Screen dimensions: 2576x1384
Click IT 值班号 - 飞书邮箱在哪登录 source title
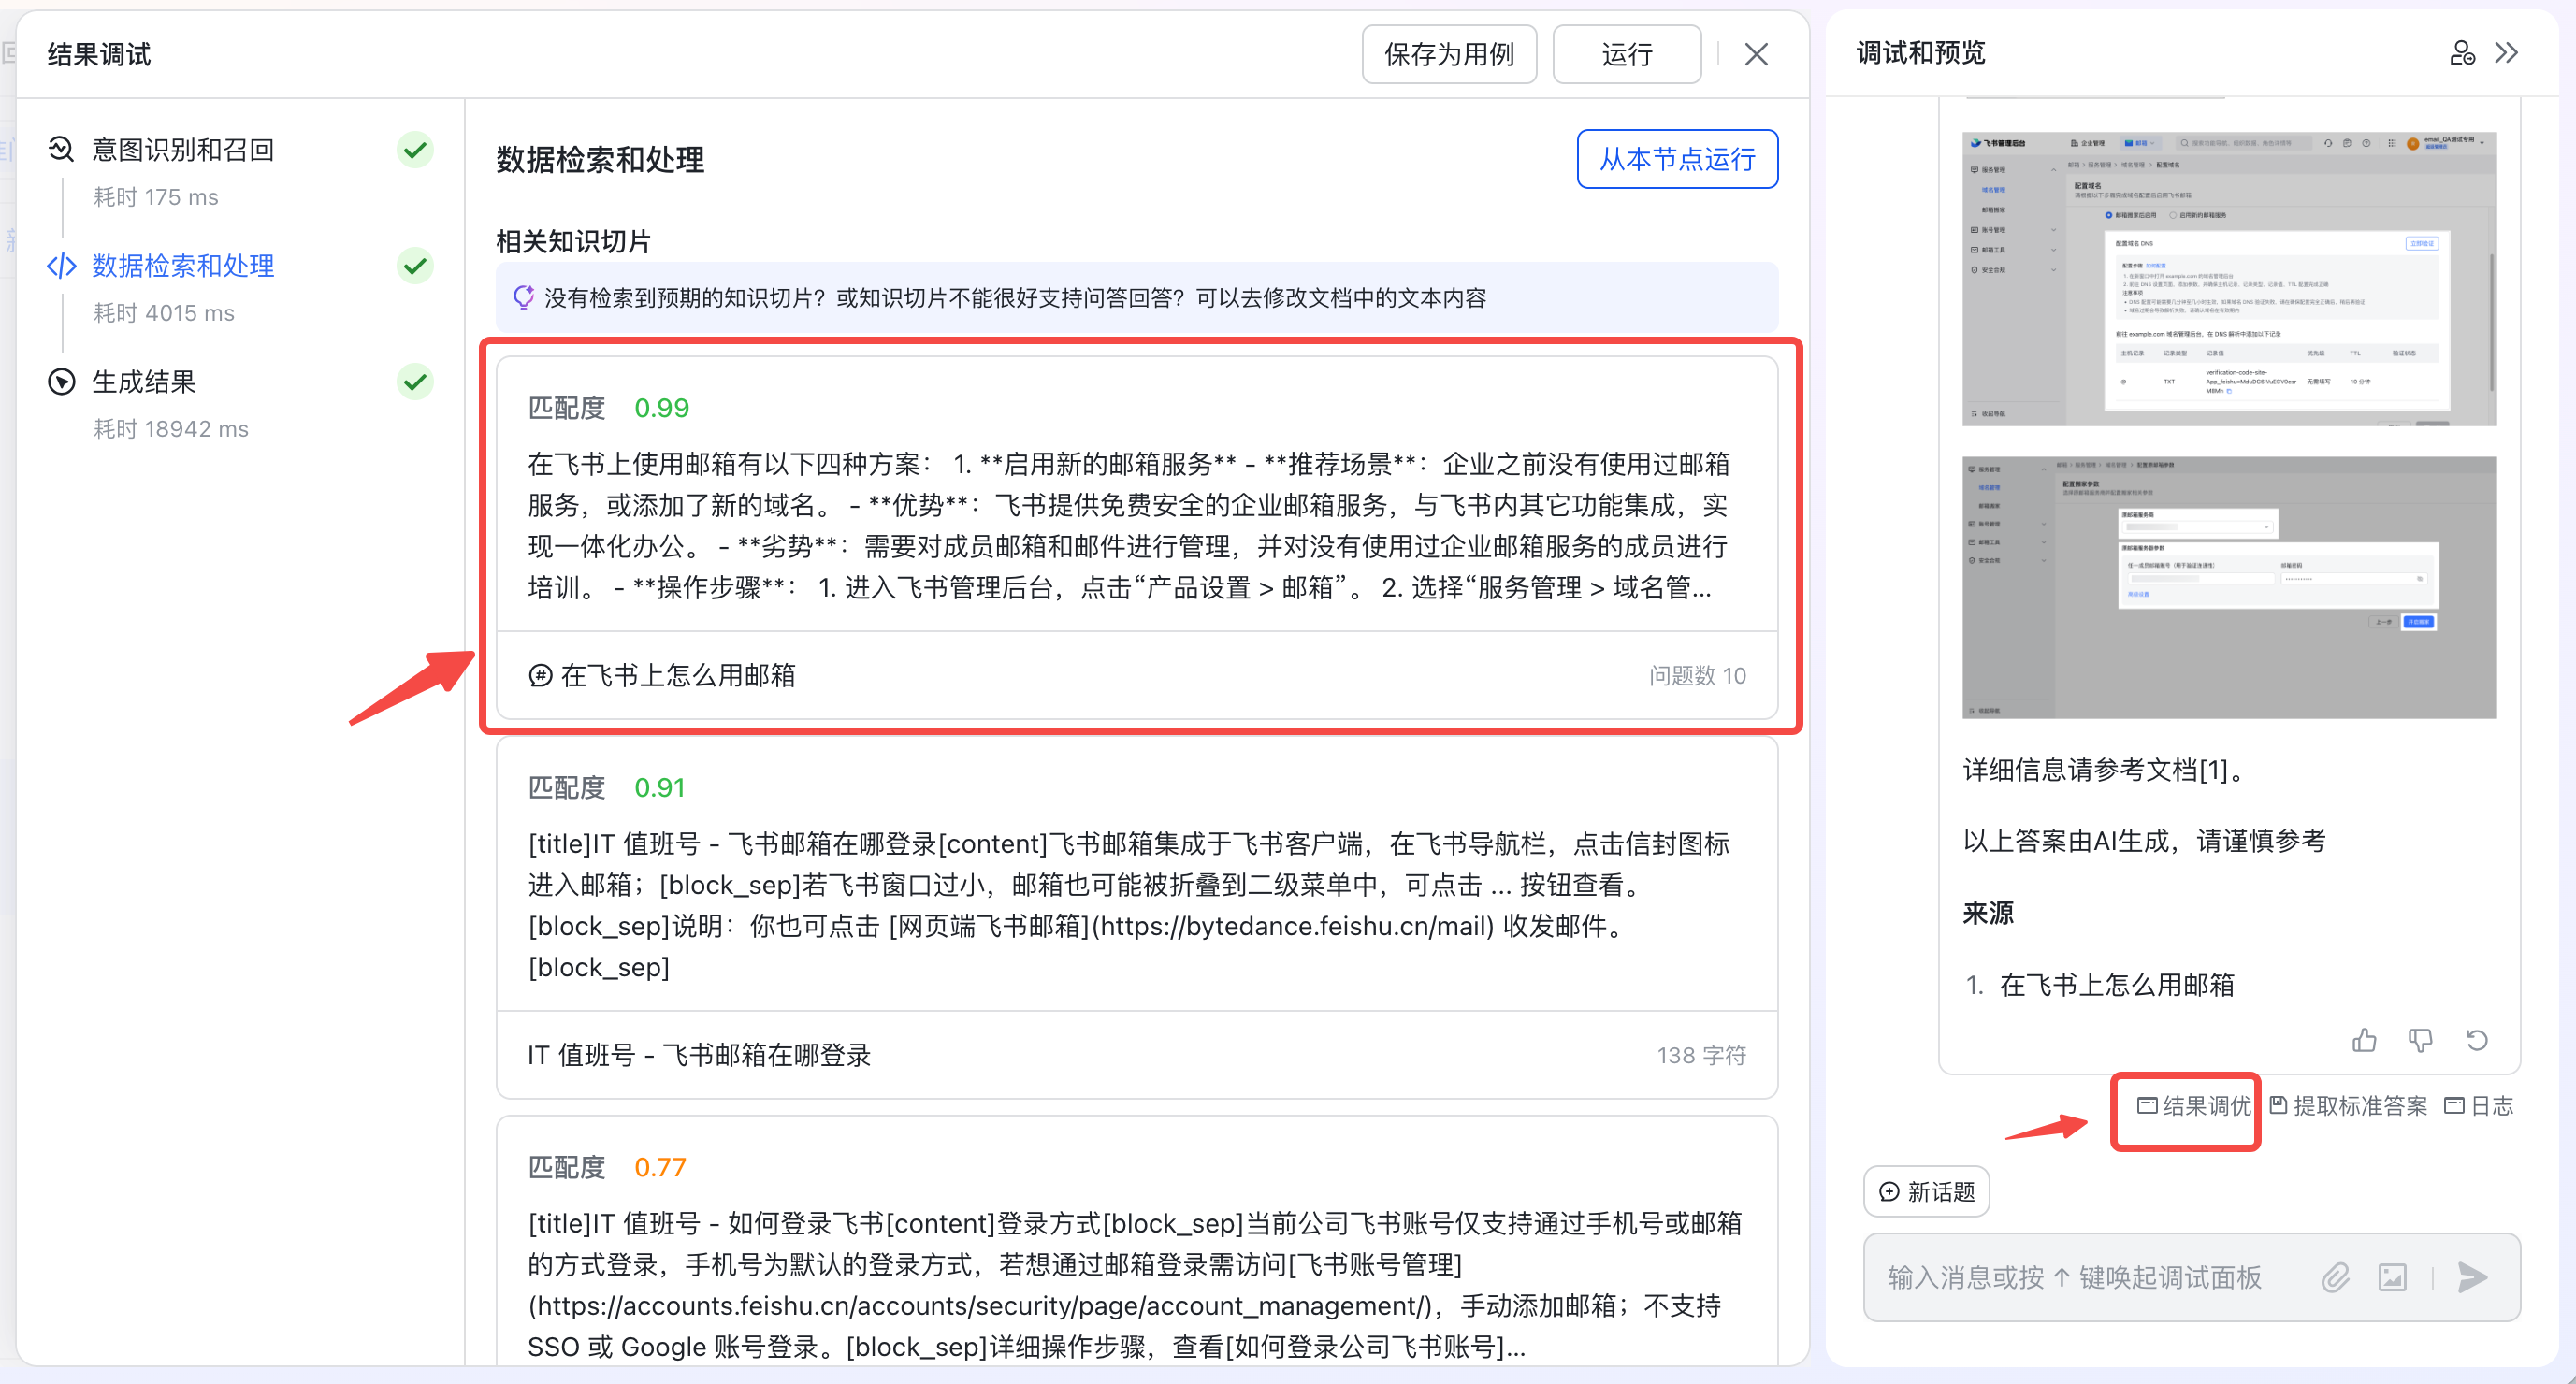(x=699, y=1055)
